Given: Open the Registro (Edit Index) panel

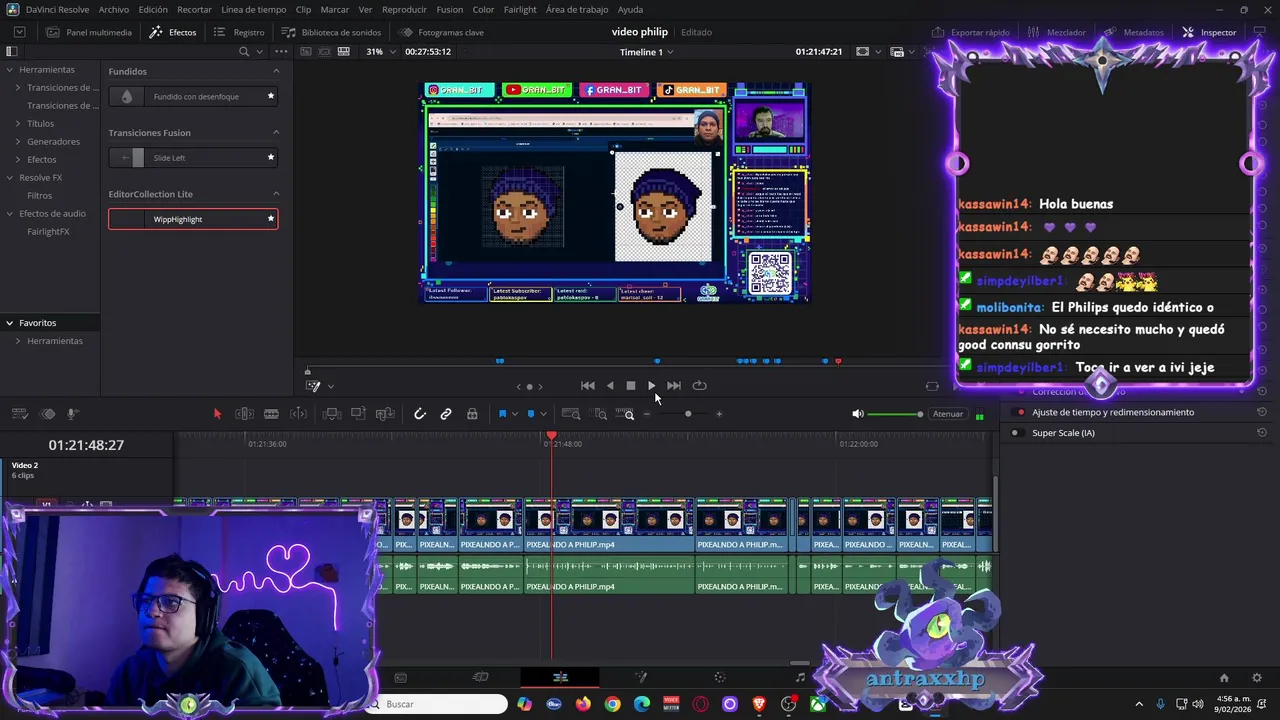Looking at the screenshot, I should tap(240, 32).
